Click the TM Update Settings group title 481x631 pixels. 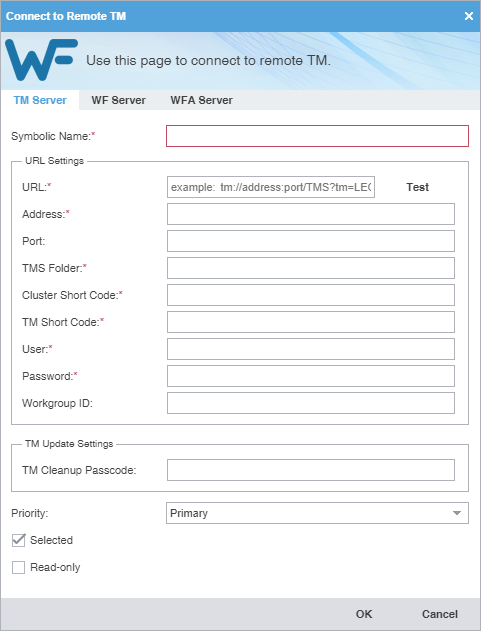tap(69, 443)
